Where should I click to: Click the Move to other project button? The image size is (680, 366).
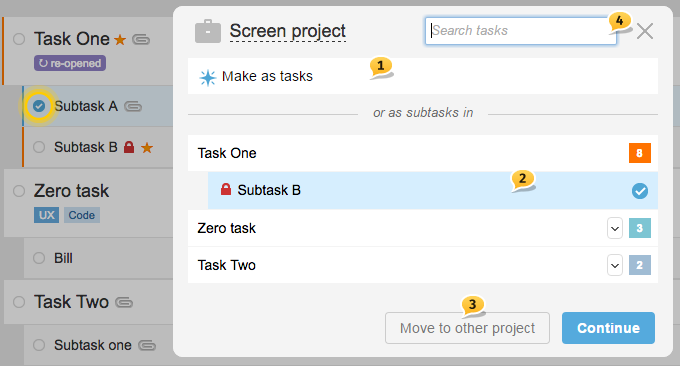[468, 328]
